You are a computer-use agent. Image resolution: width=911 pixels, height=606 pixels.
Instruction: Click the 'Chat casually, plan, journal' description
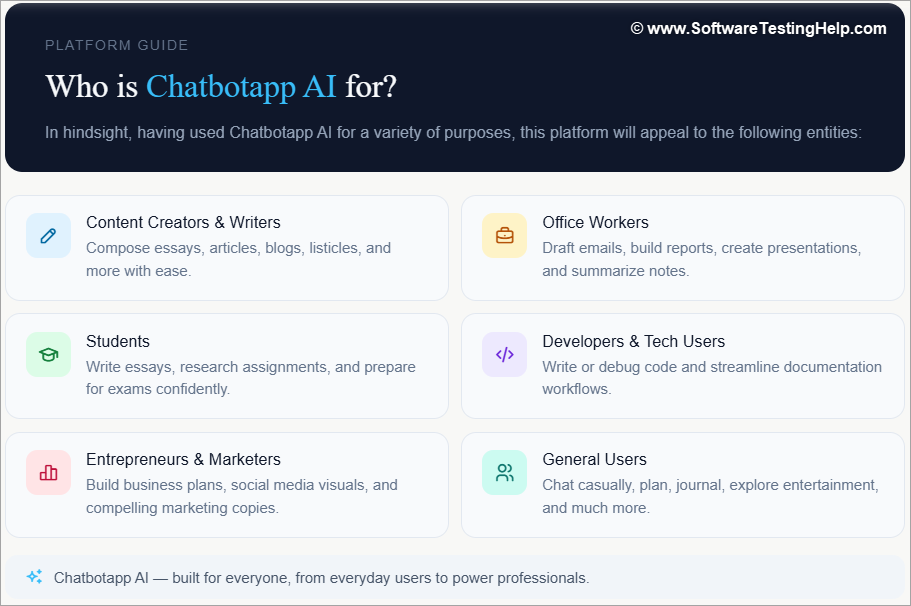tap(711, 496)
